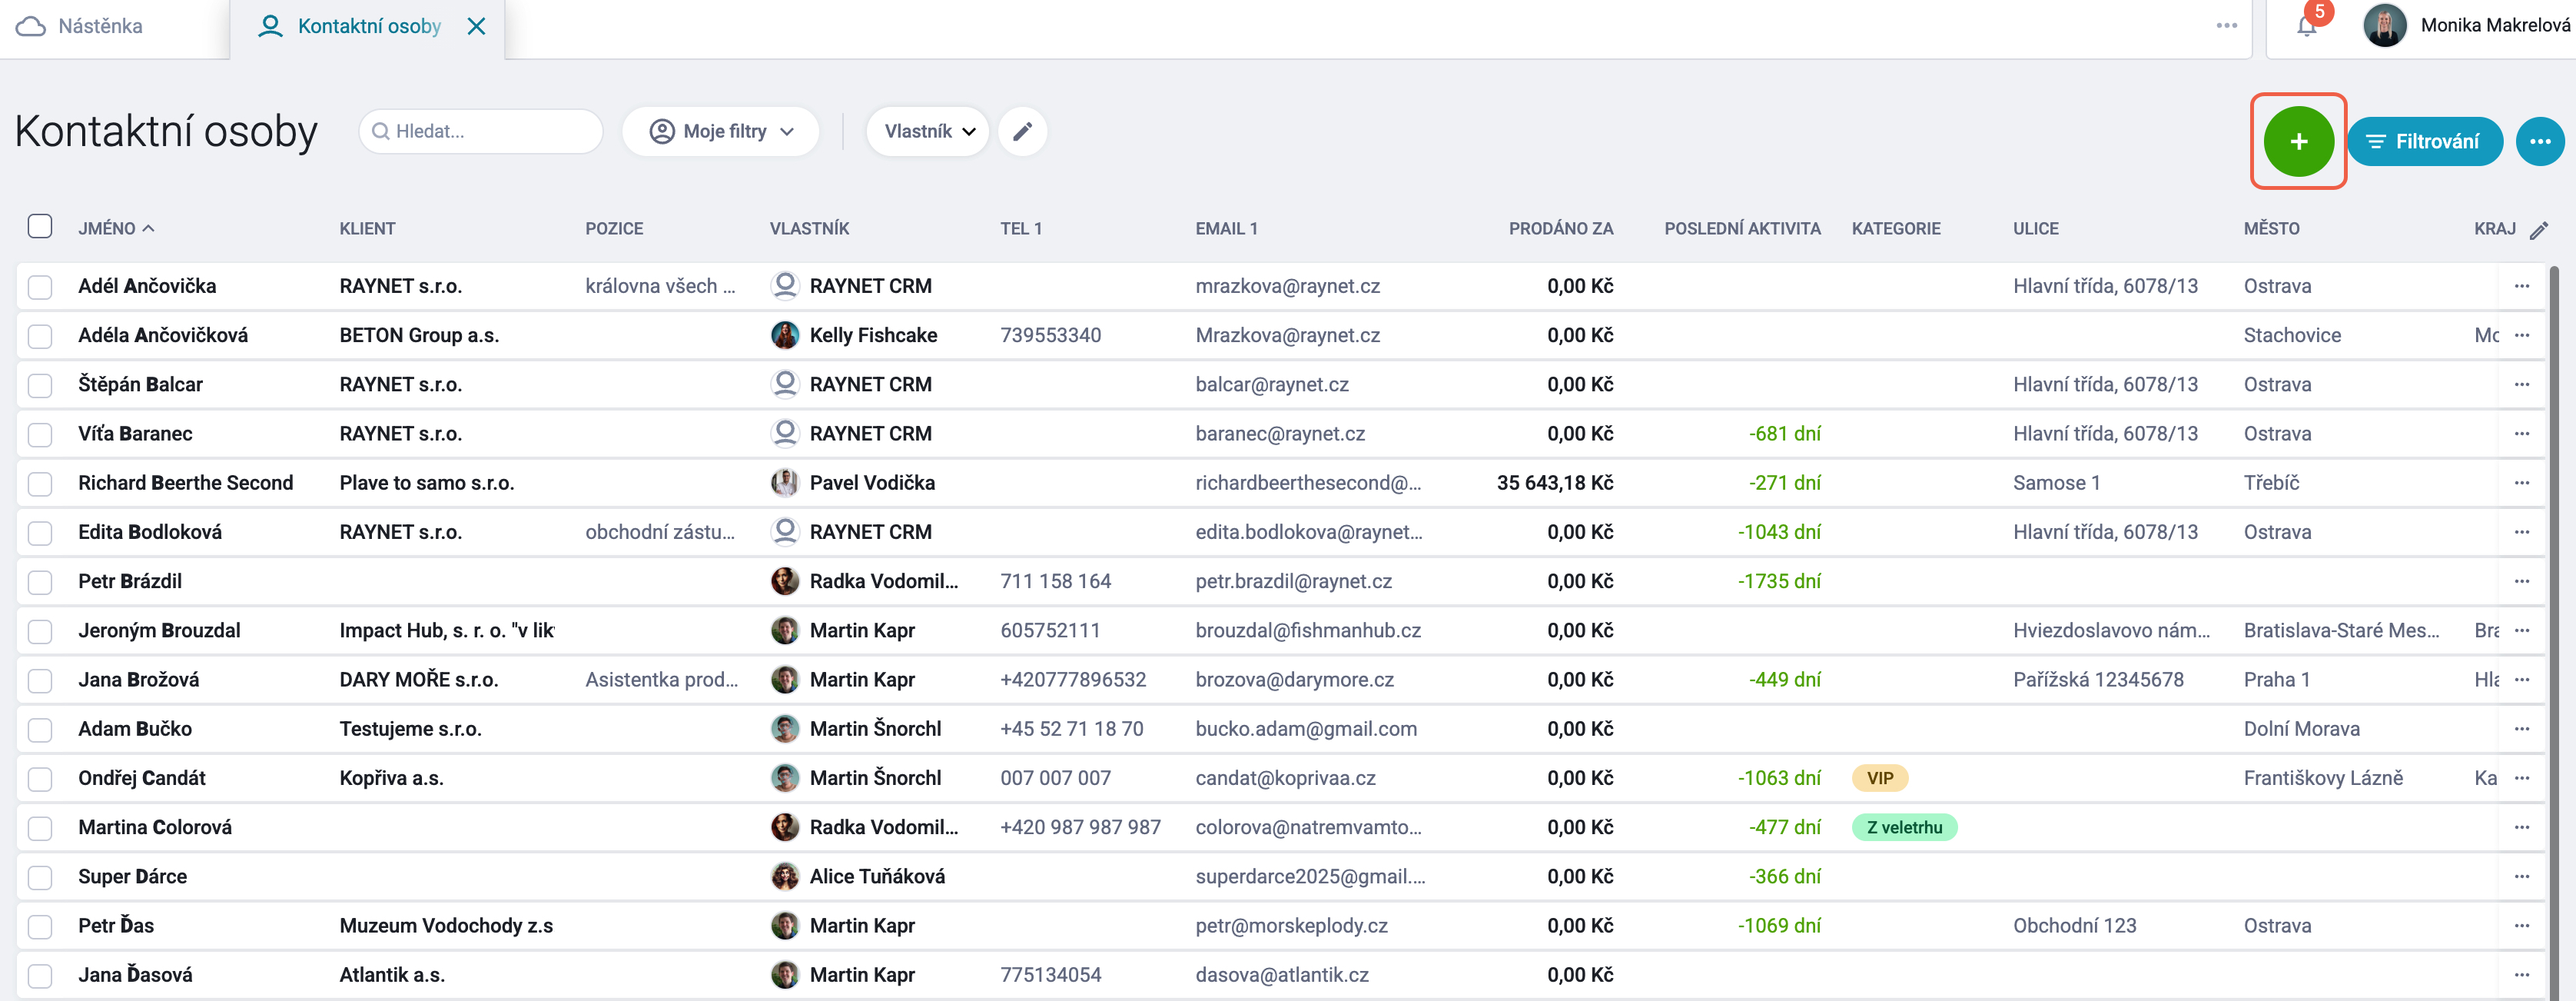The height and width of the screenshot is (1001, 2576).
Task: Open row actions menu for Adél Ančovička
Action: pyautogui.click(x=2521, y=286)
